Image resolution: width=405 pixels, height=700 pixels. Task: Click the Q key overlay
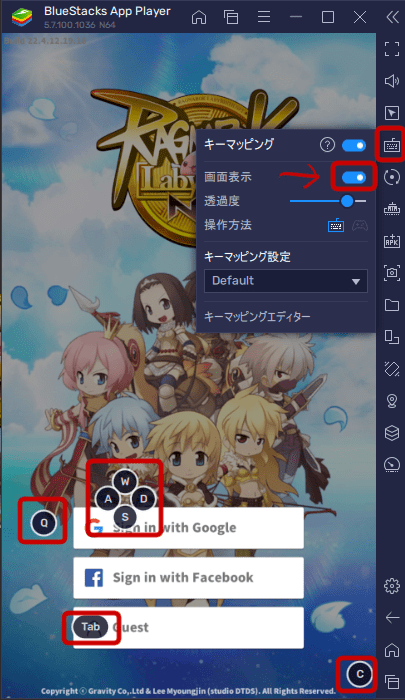click(44, 523)
